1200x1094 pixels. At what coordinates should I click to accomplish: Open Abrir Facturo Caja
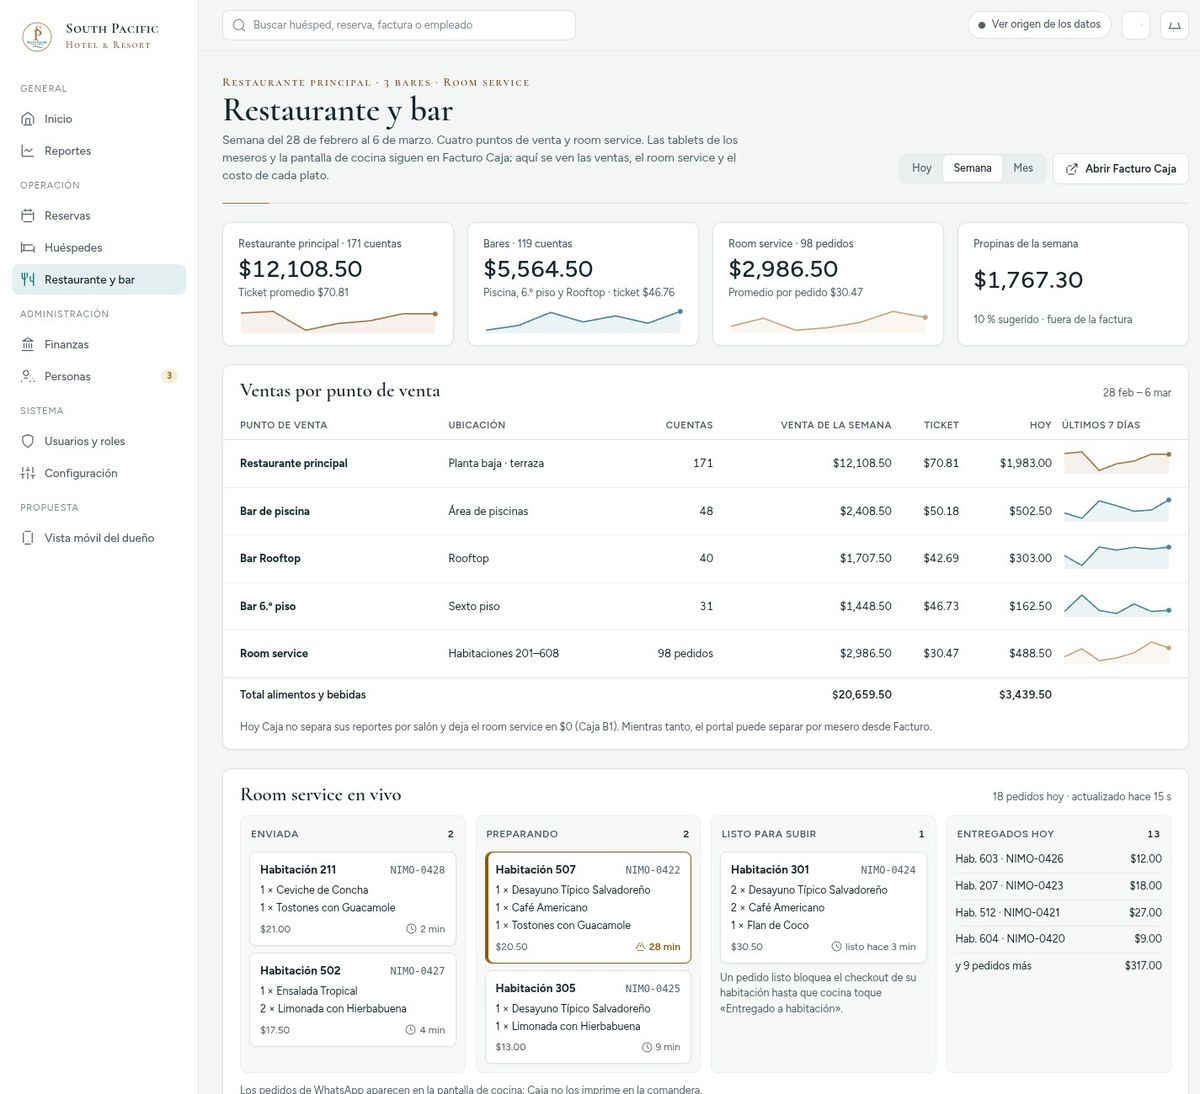[1121, 169]
